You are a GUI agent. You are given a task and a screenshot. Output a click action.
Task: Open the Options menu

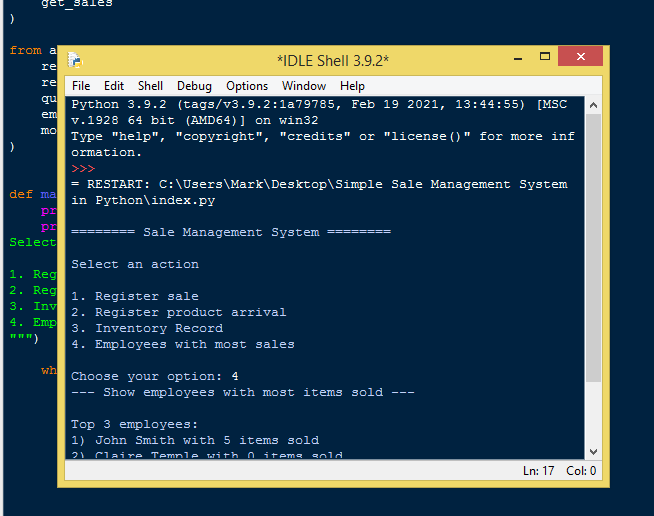247,86
